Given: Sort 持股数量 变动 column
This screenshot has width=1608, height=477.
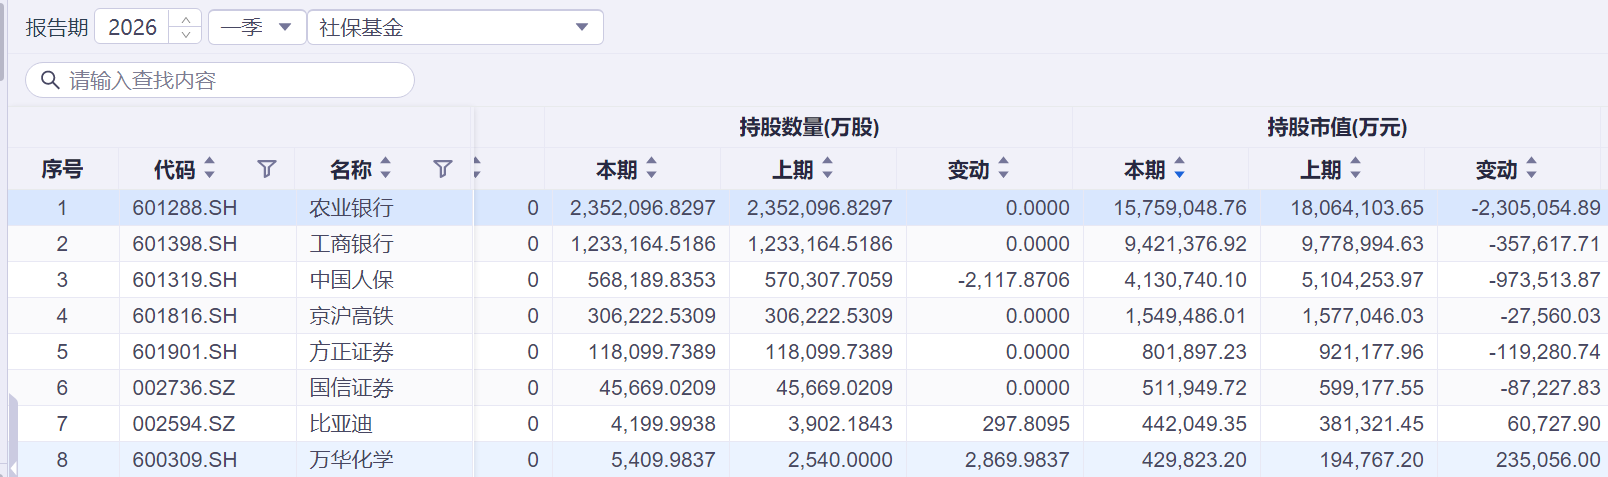Looking at the screenshot, I should coord(1004,169).
